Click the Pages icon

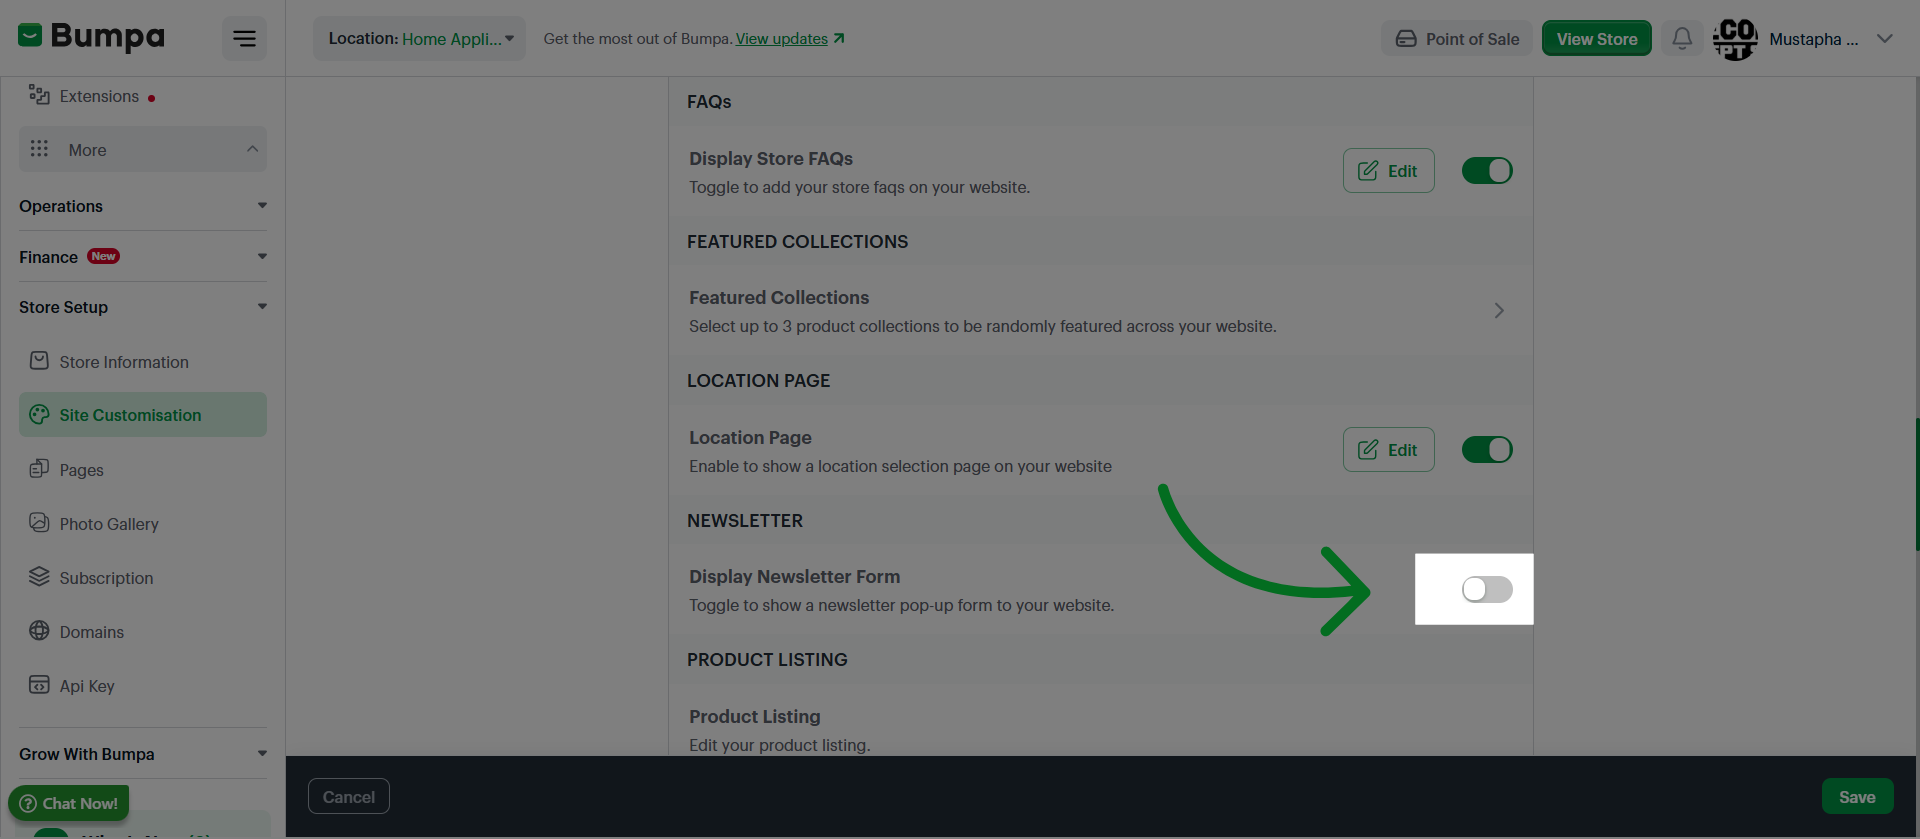tap(39, 469)
